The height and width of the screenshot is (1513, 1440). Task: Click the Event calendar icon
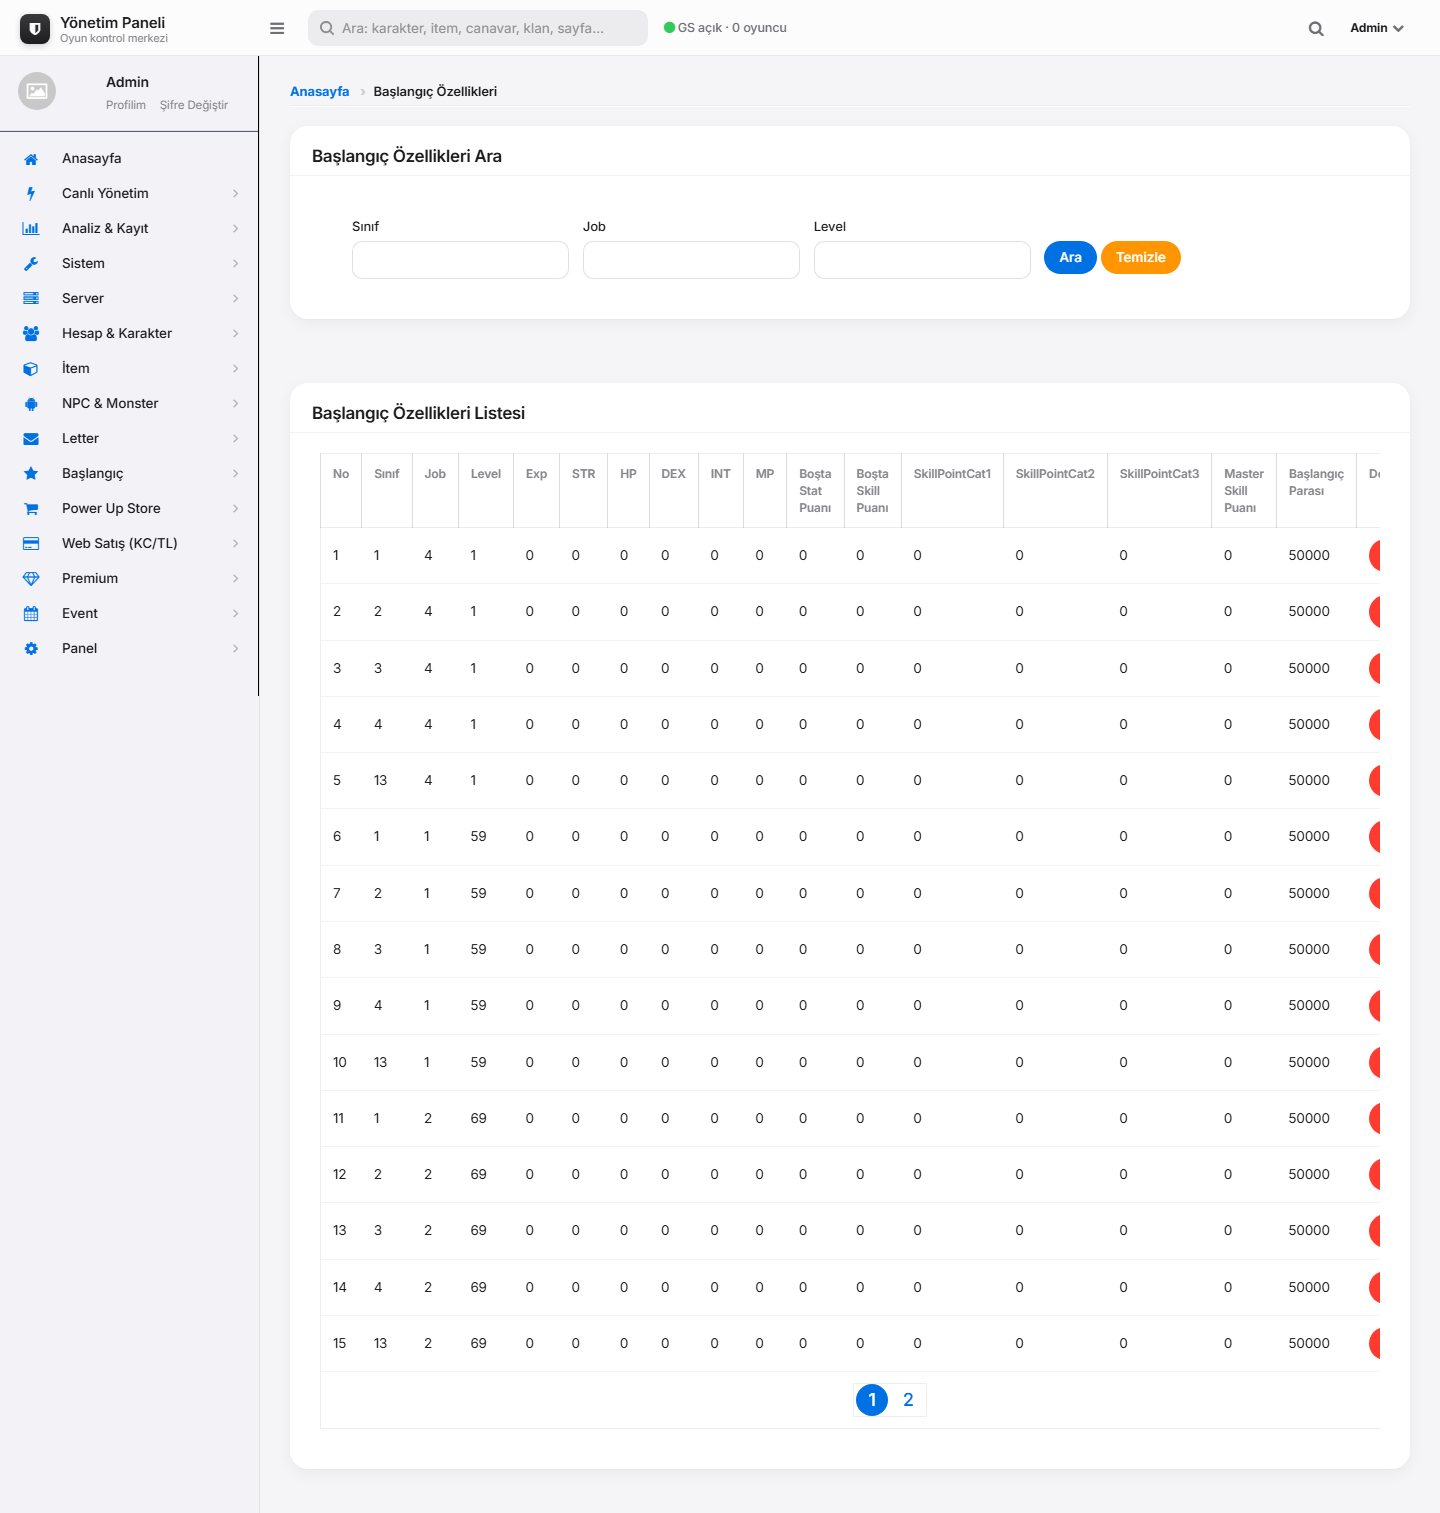31,614
